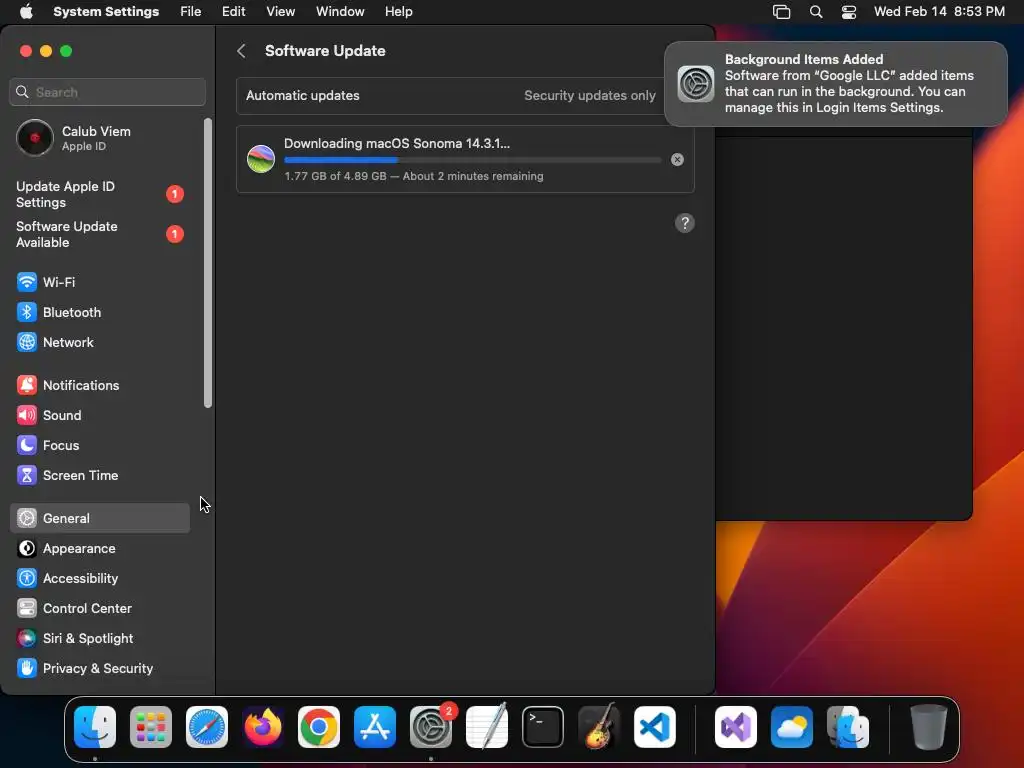Open Visual Studio Code from Dock
The image size is (1024, 768).
pyautogui.click(x=655, y=727)
